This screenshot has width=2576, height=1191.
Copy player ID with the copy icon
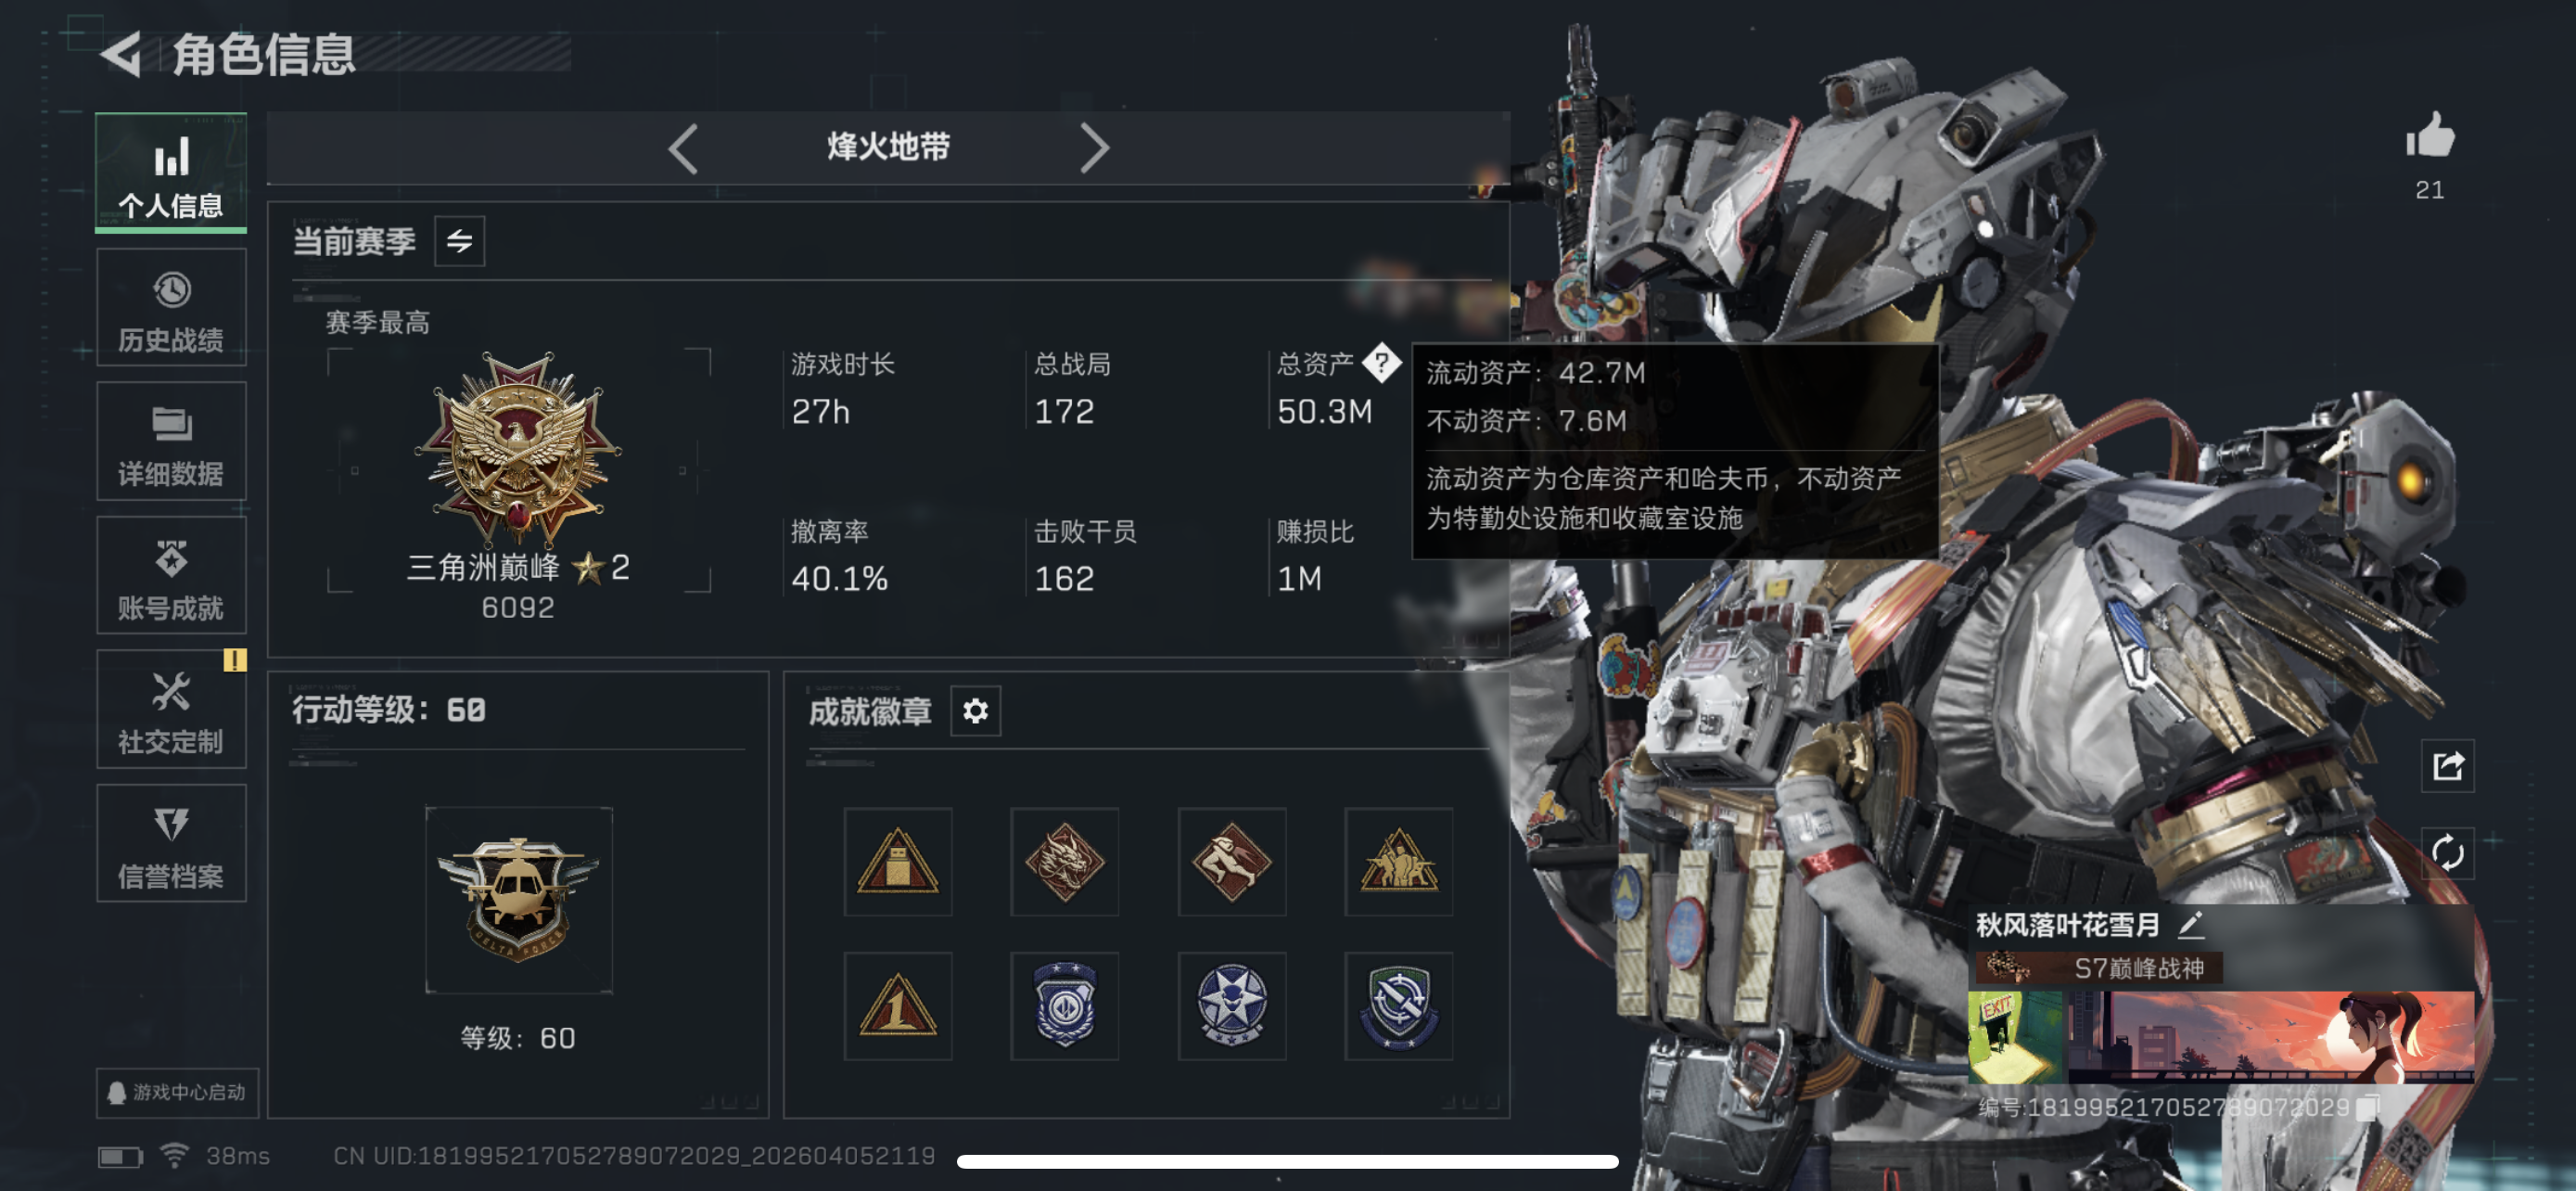click(2368, 1107)
